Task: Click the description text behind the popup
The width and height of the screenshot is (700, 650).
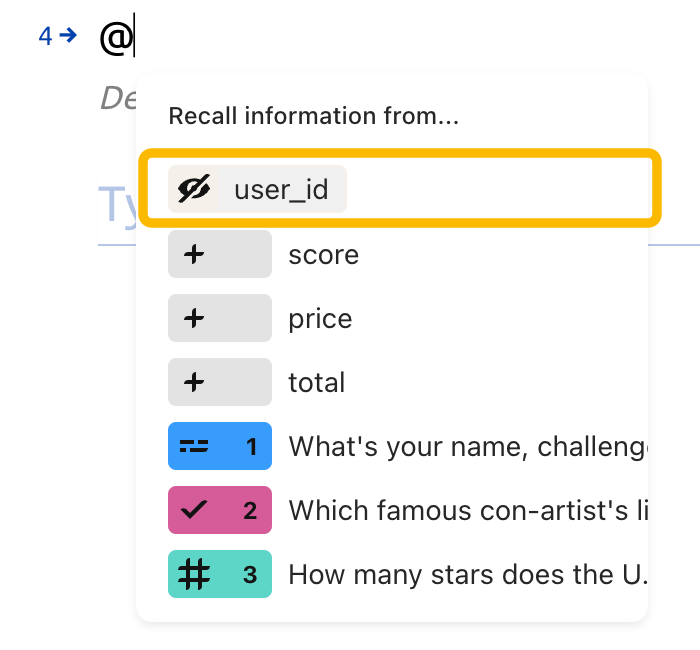Action: pos(118,98)
